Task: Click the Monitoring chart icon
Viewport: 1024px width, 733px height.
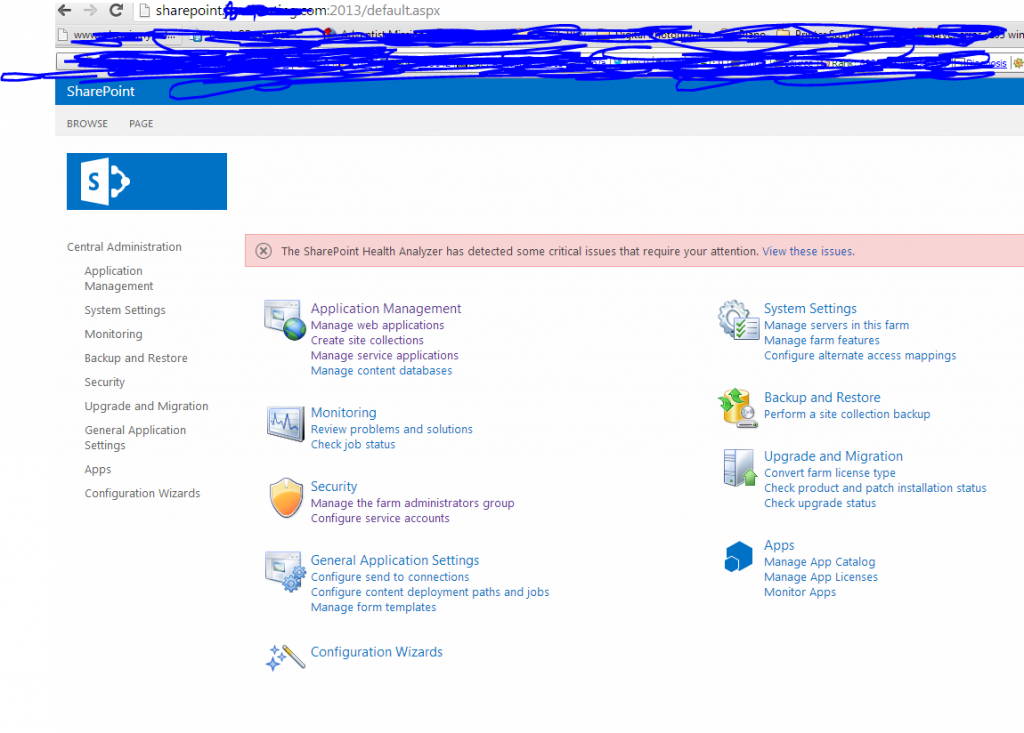Action: point(285,423)
